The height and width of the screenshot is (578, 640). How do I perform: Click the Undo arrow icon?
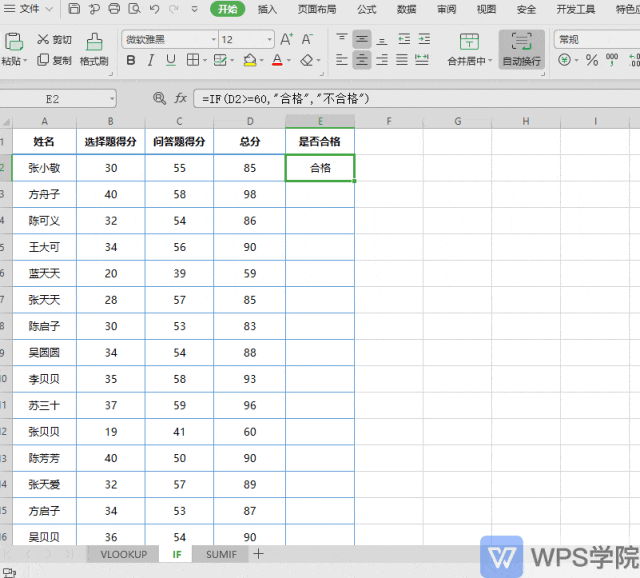(x=154, y=9)
